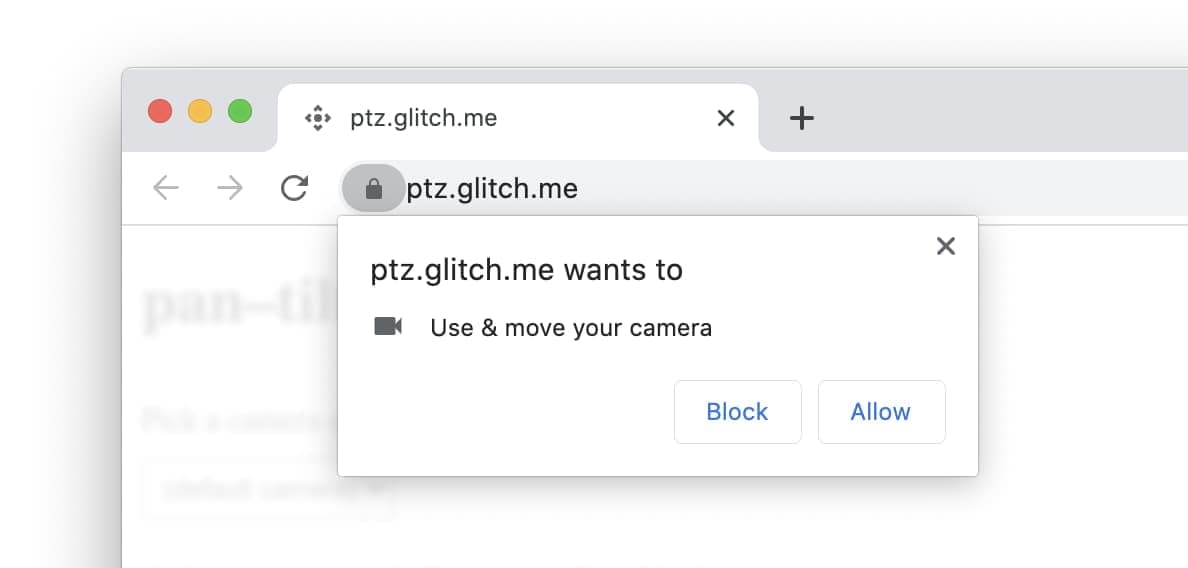This screenshot has height=568, width=1188.
Task: Click the ptz.glitch.me tab favicon
Action: click(317, 118)
